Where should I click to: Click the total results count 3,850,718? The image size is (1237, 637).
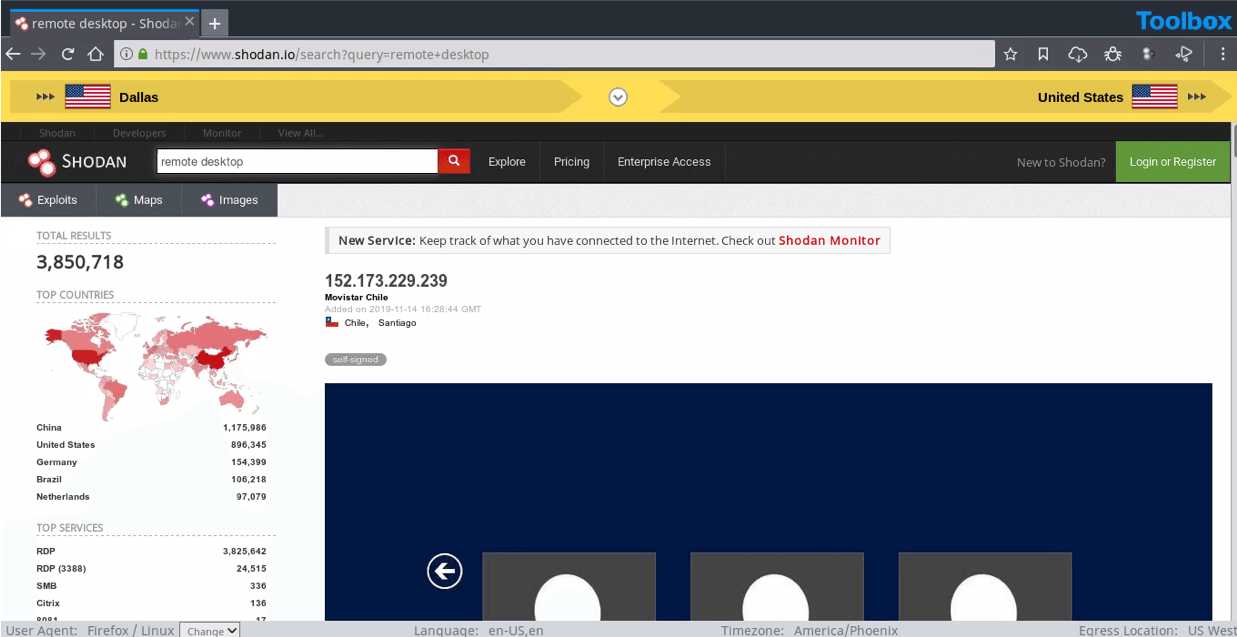[80, 262]
